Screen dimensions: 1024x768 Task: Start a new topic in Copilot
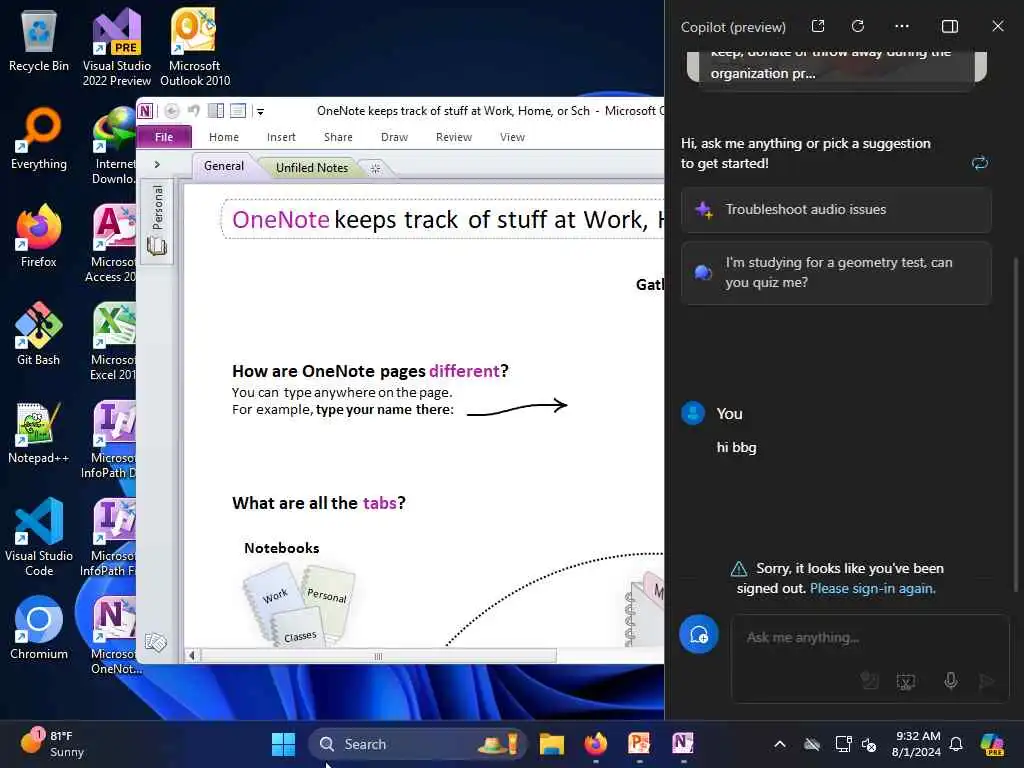(x=699, y=634)
